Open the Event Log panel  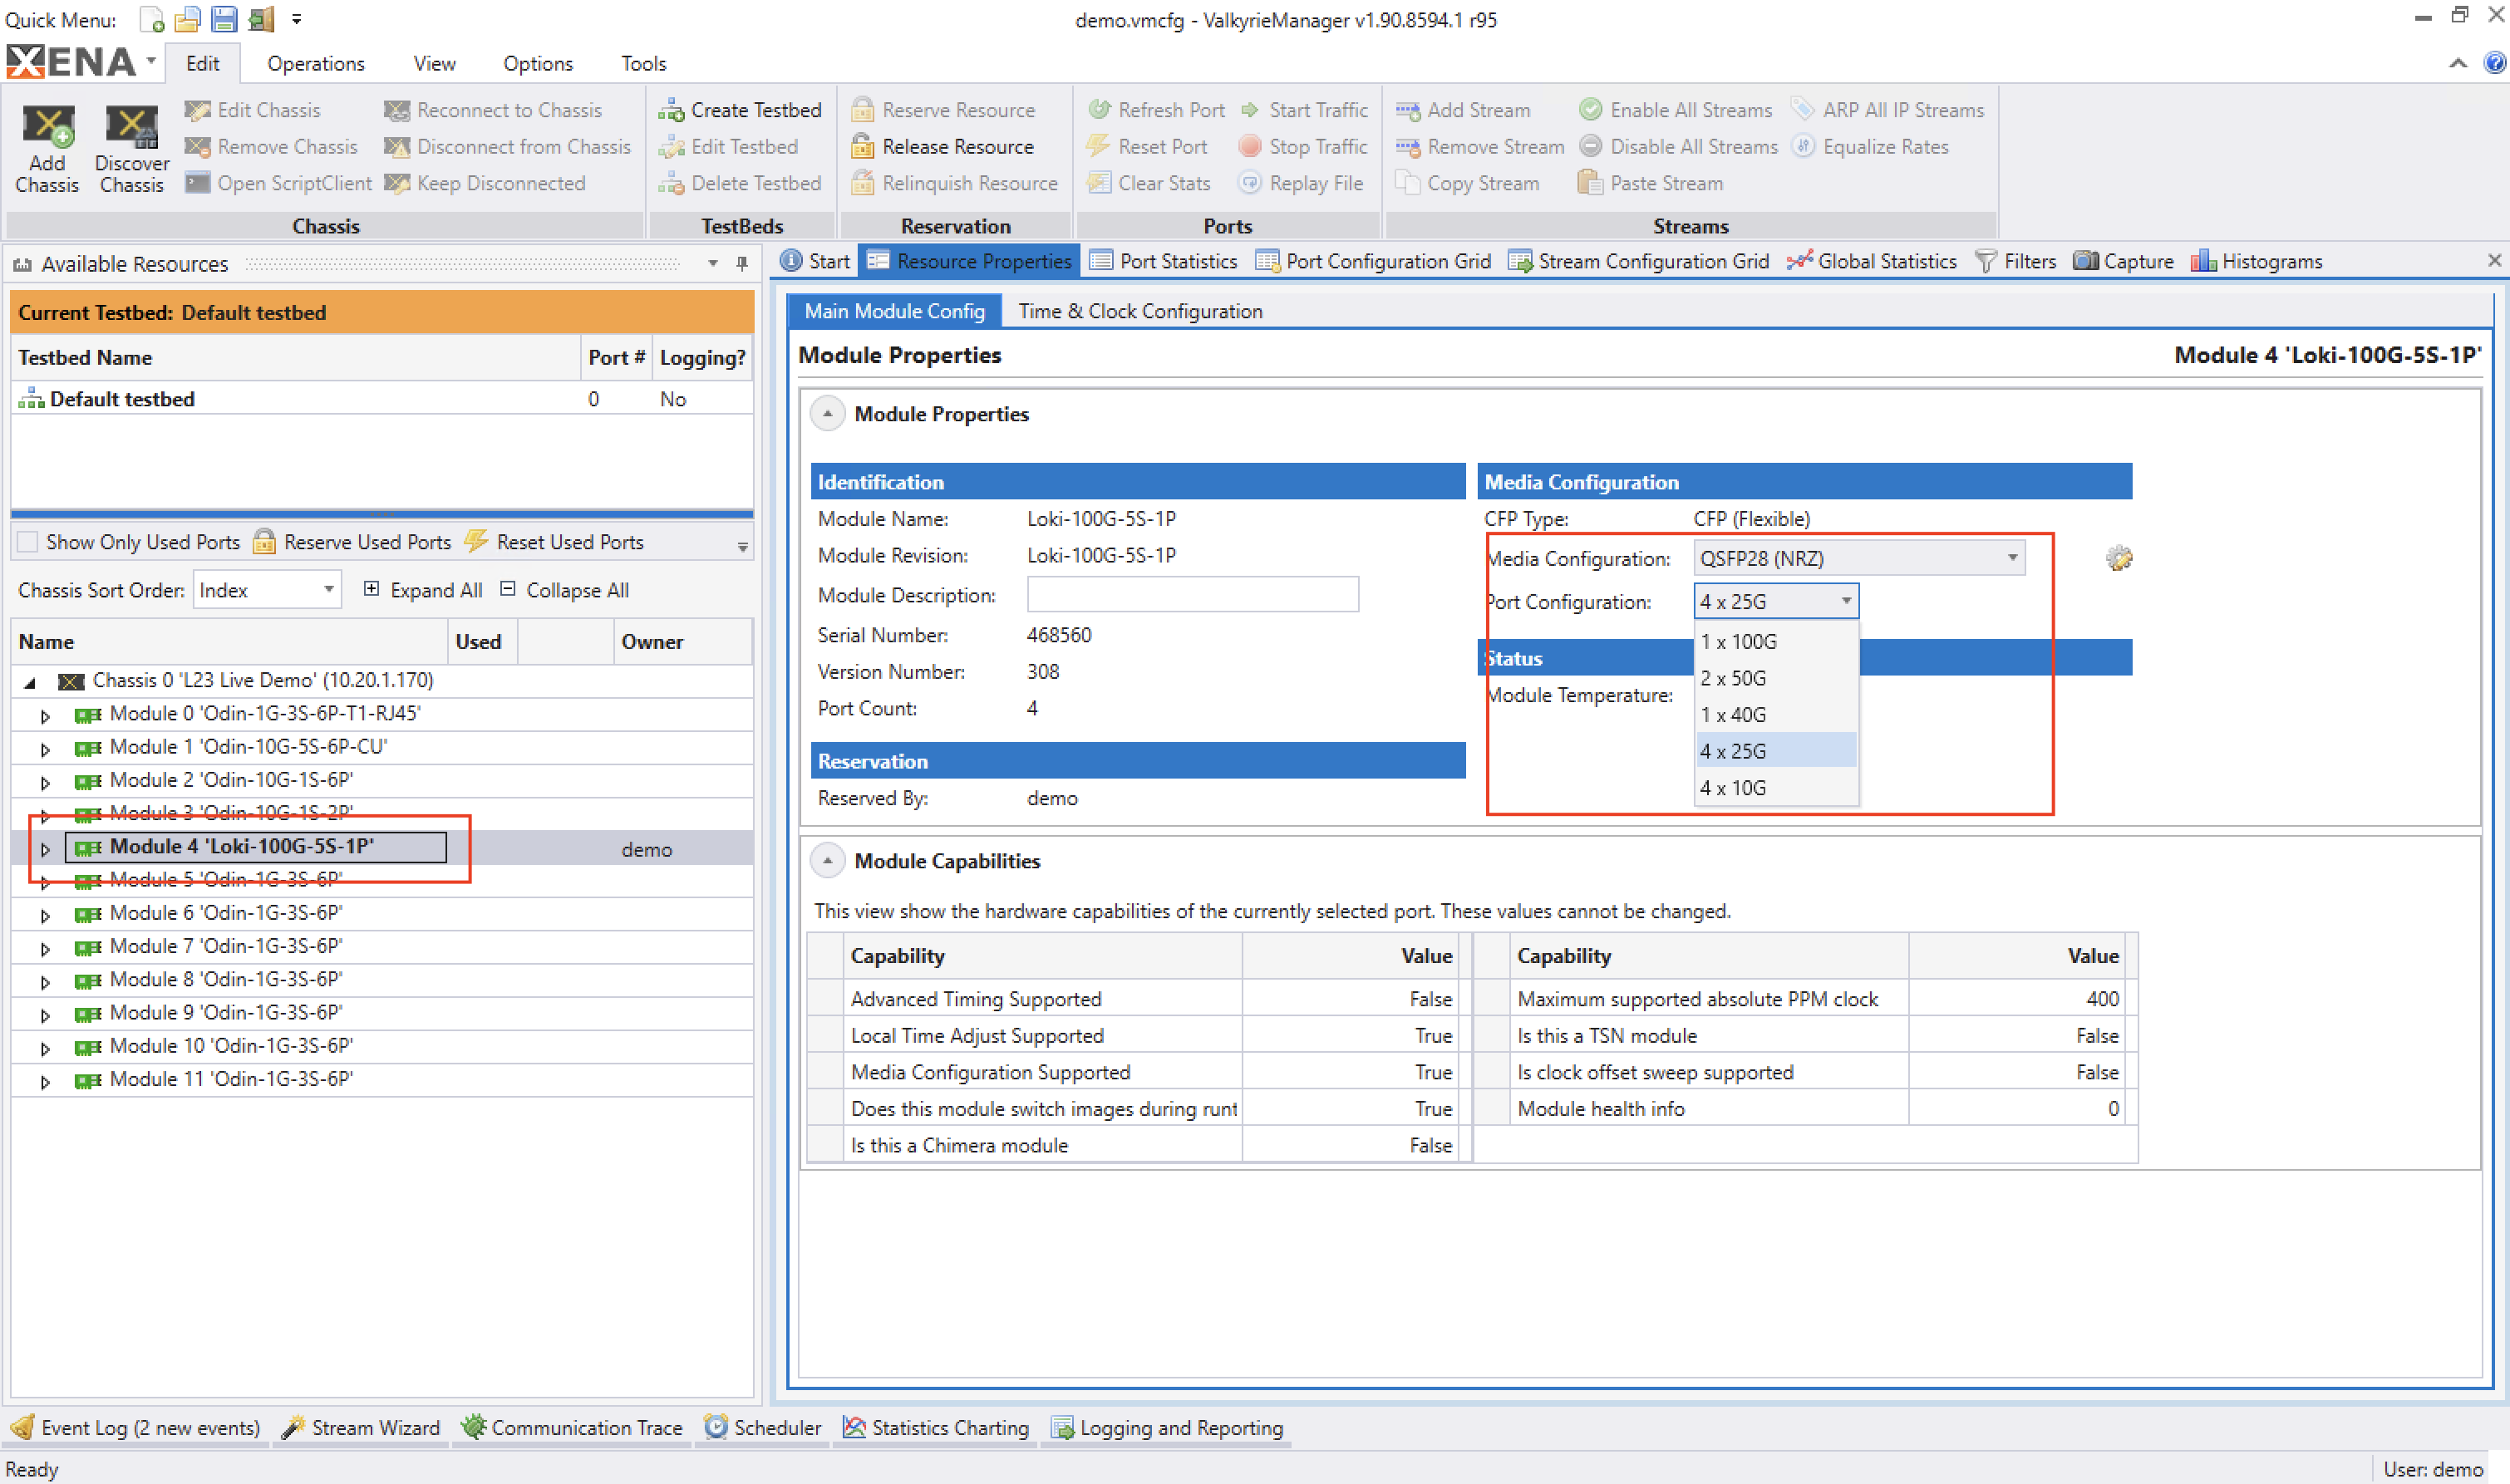coord(136,1428)
